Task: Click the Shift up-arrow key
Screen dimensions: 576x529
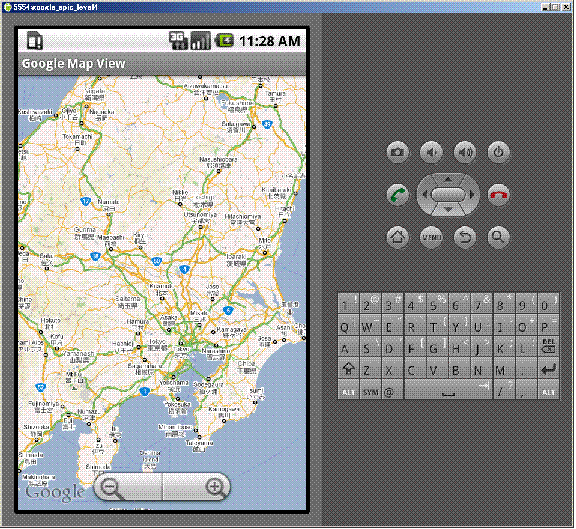Action: [x=348, y=369]
